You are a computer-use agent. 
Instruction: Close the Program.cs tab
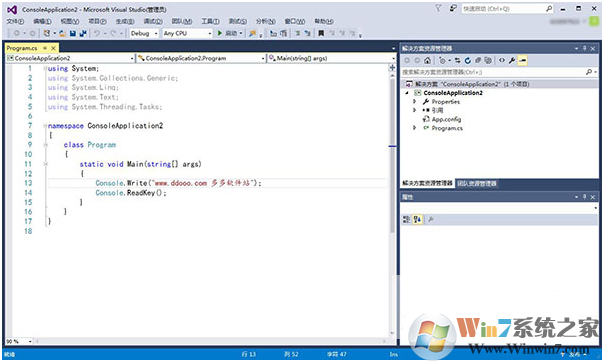(x=53, y=48)
